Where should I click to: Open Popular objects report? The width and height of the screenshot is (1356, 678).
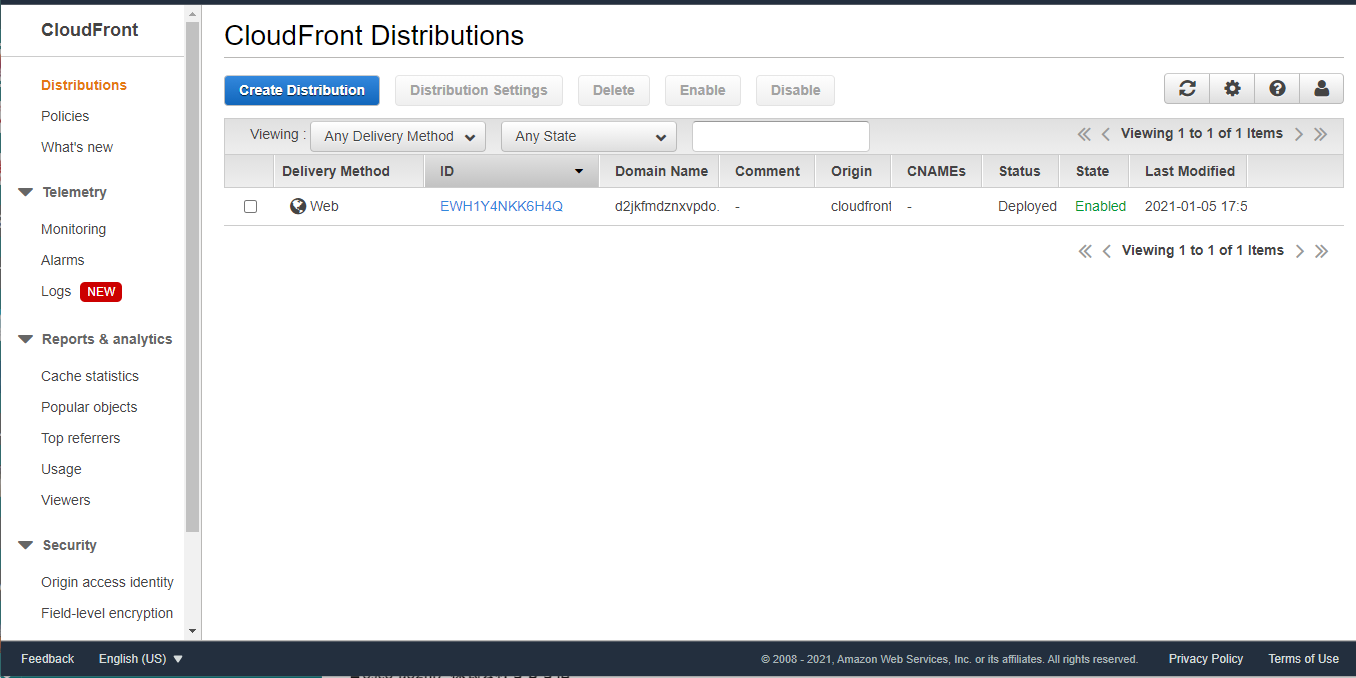coord(89,407)
